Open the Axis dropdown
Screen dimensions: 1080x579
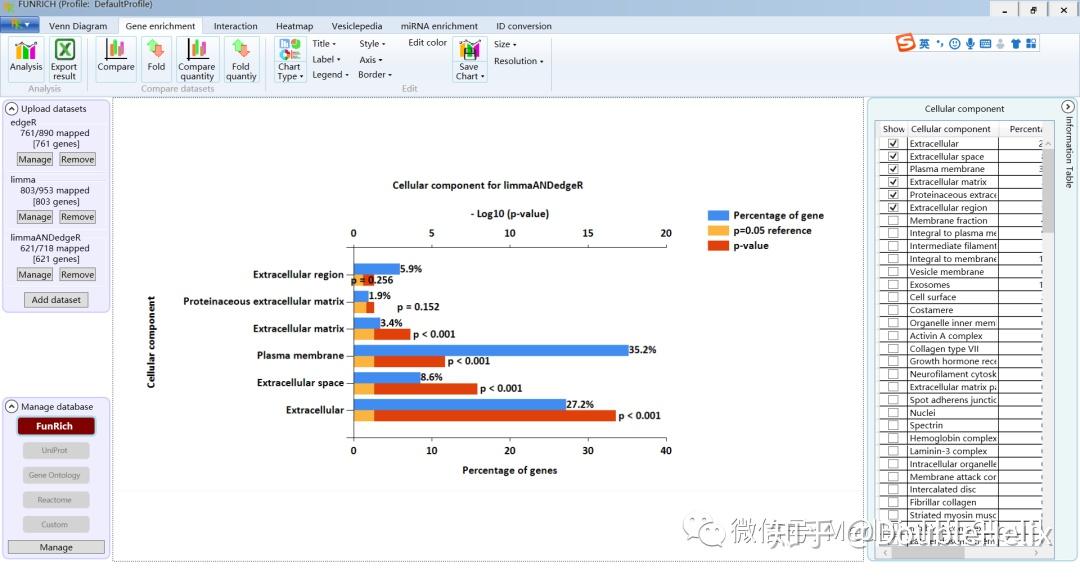click(x=371, y=59)
